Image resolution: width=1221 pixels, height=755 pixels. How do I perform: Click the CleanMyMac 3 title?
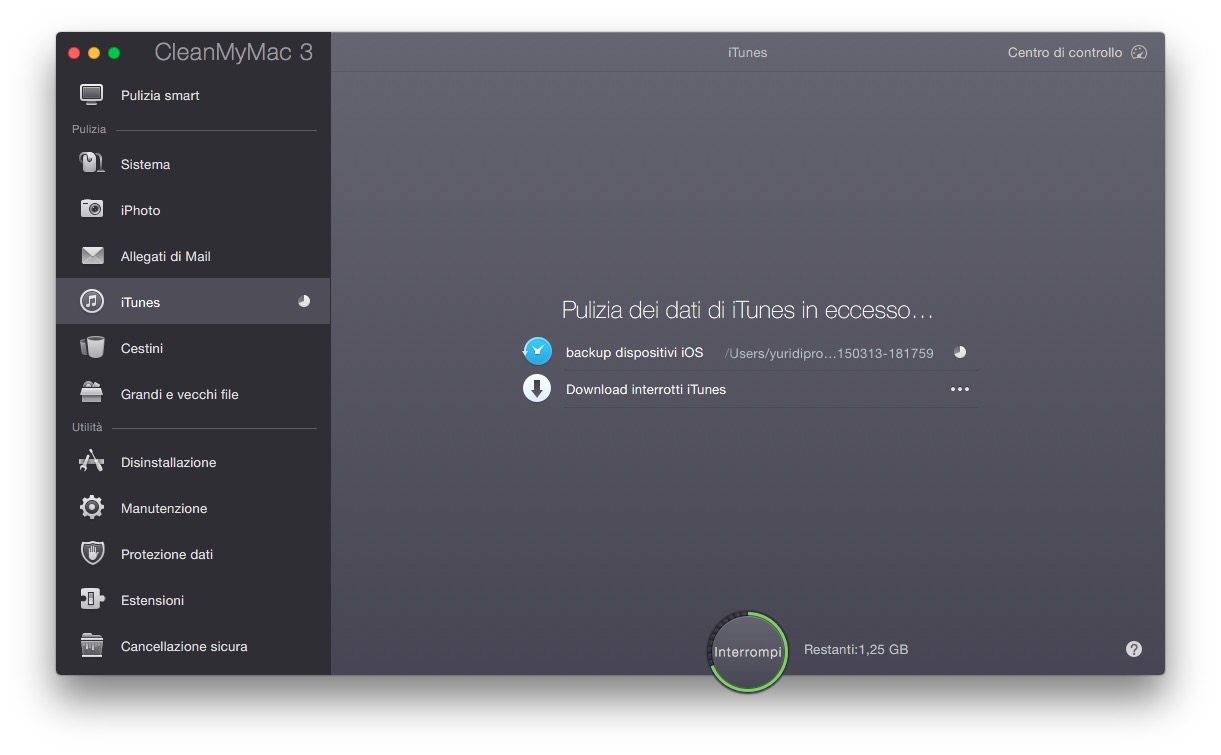click(234, 53)
